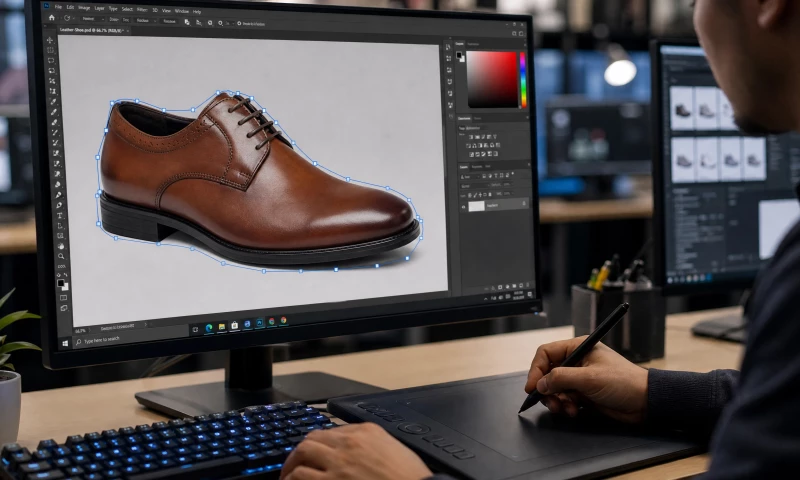Toggle lock image pixels
This screenshot has width=800, height=480.
point(475,195)
